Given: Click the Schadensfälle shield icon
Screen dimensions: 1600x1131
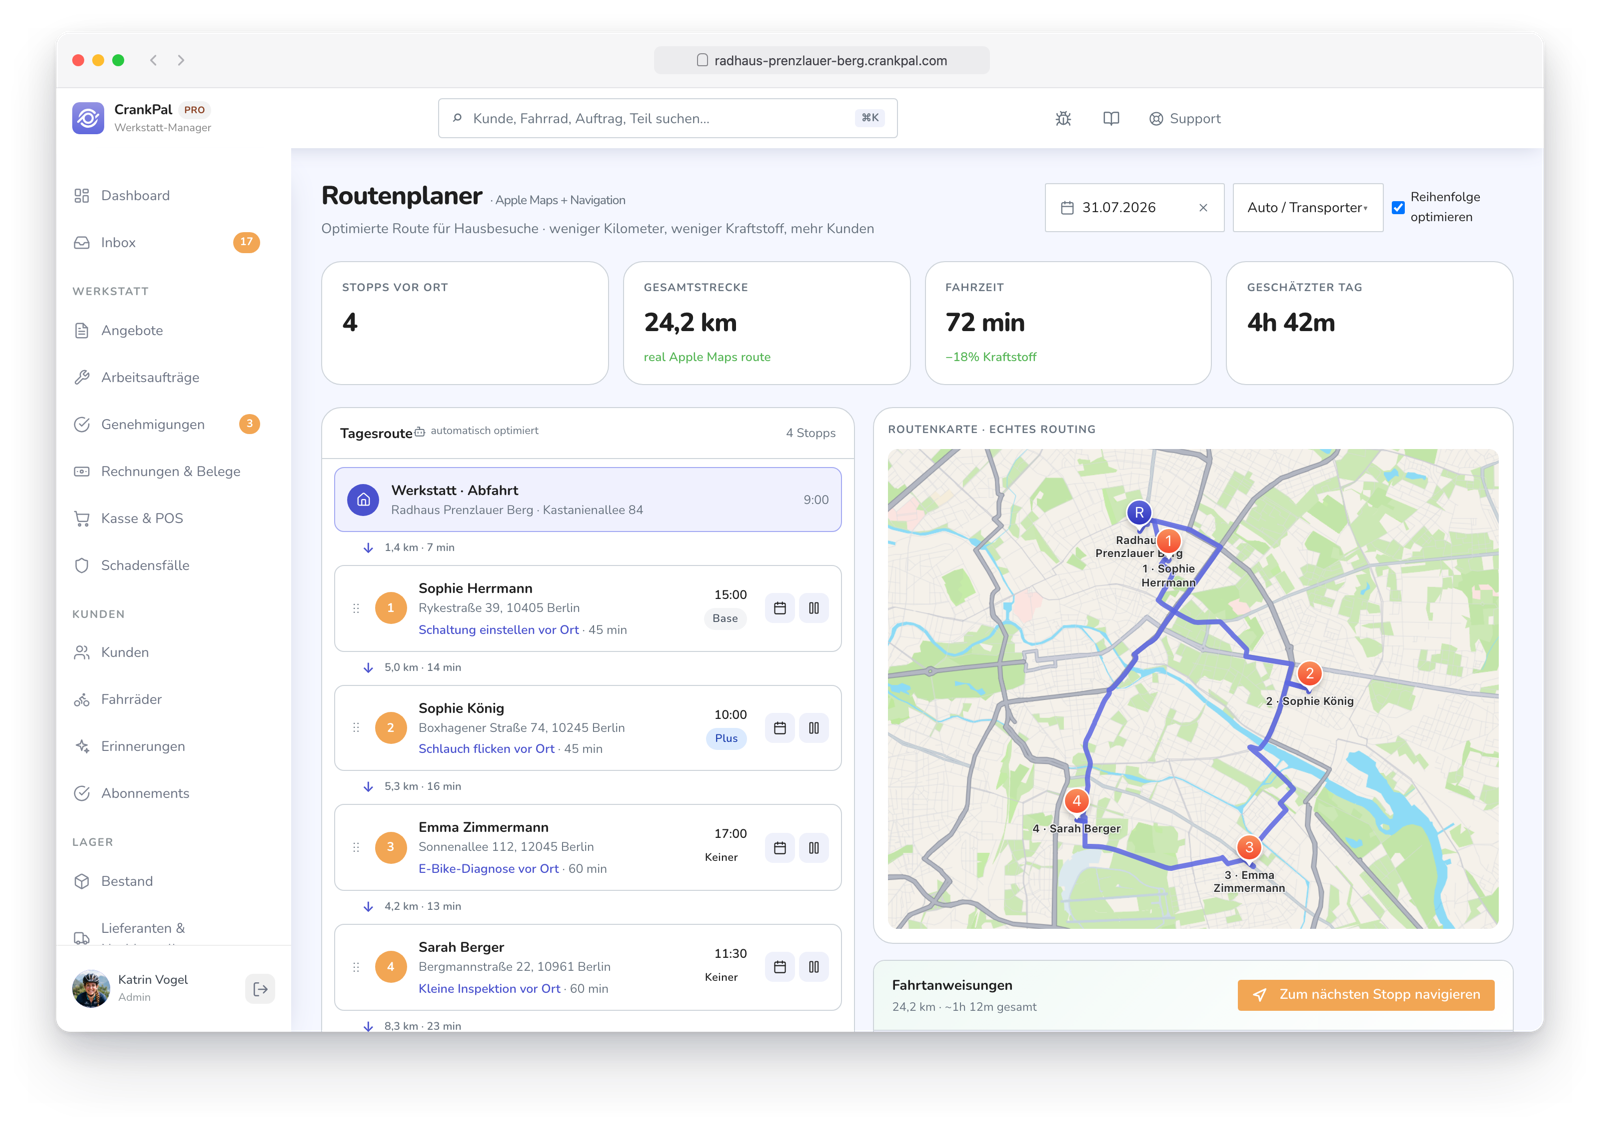Looking at the screenshot, I should click(x=82, y=565).
